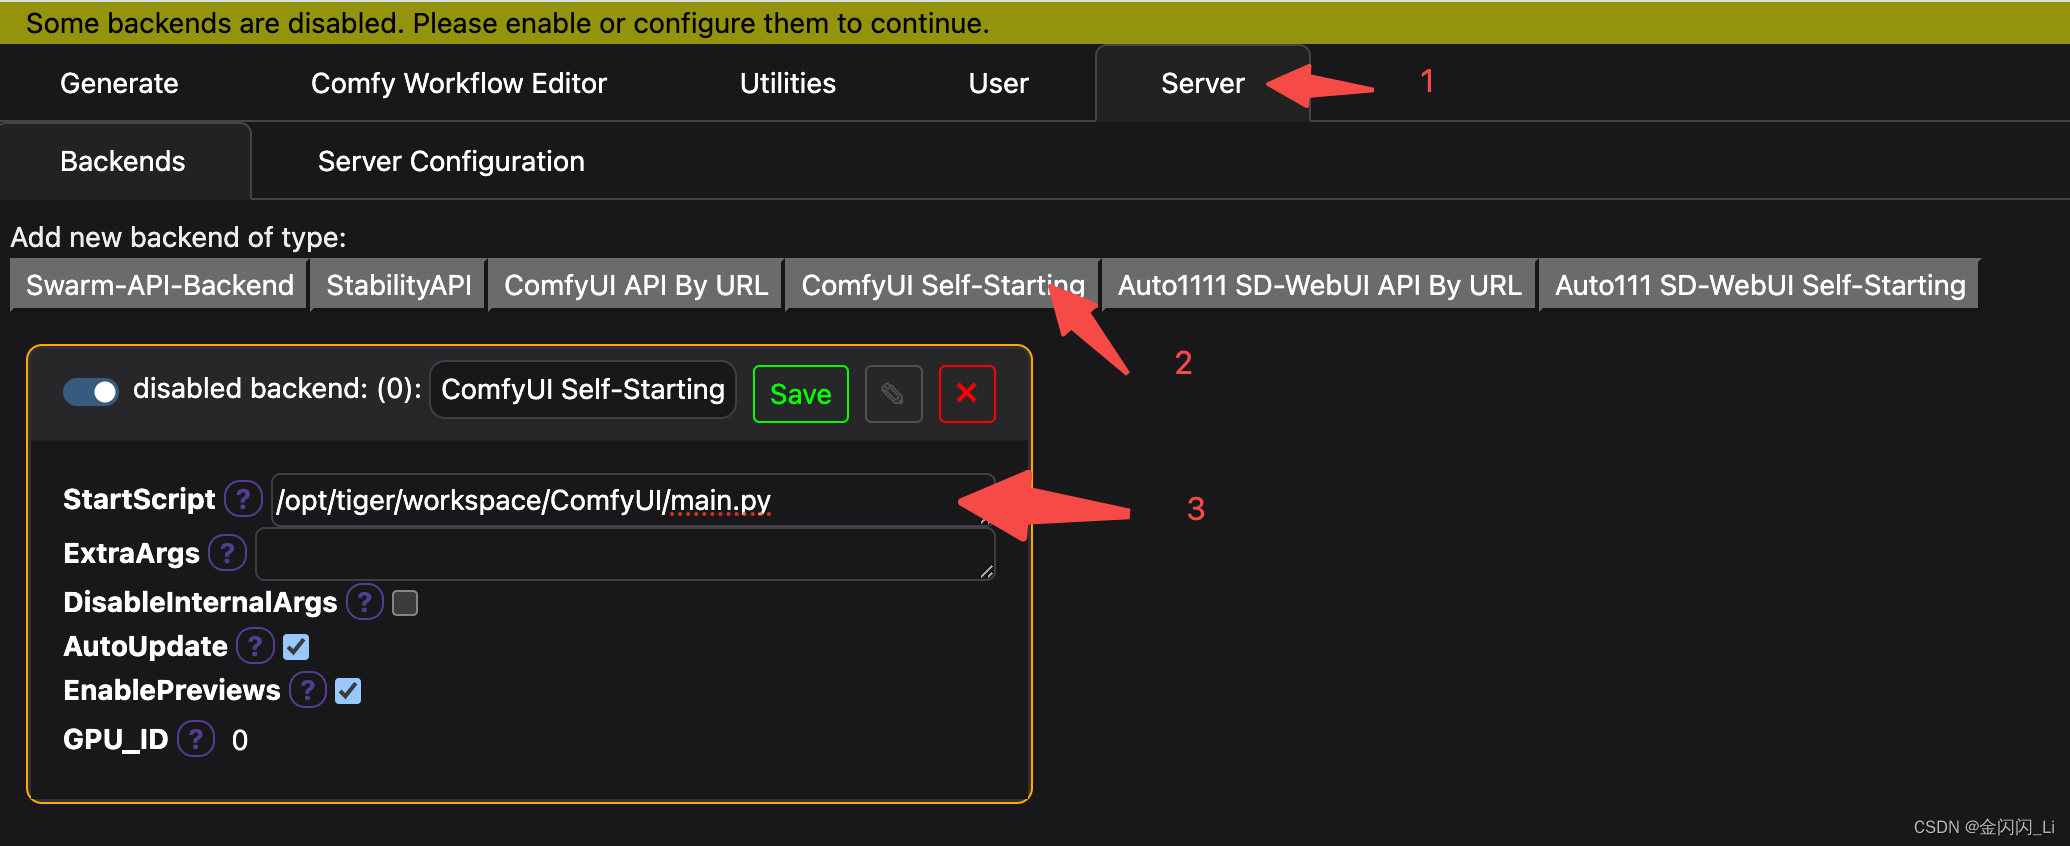Show help for StartScript
Image resolution: width=2070 pixels, height=846 pixels.
coord(243,498)
